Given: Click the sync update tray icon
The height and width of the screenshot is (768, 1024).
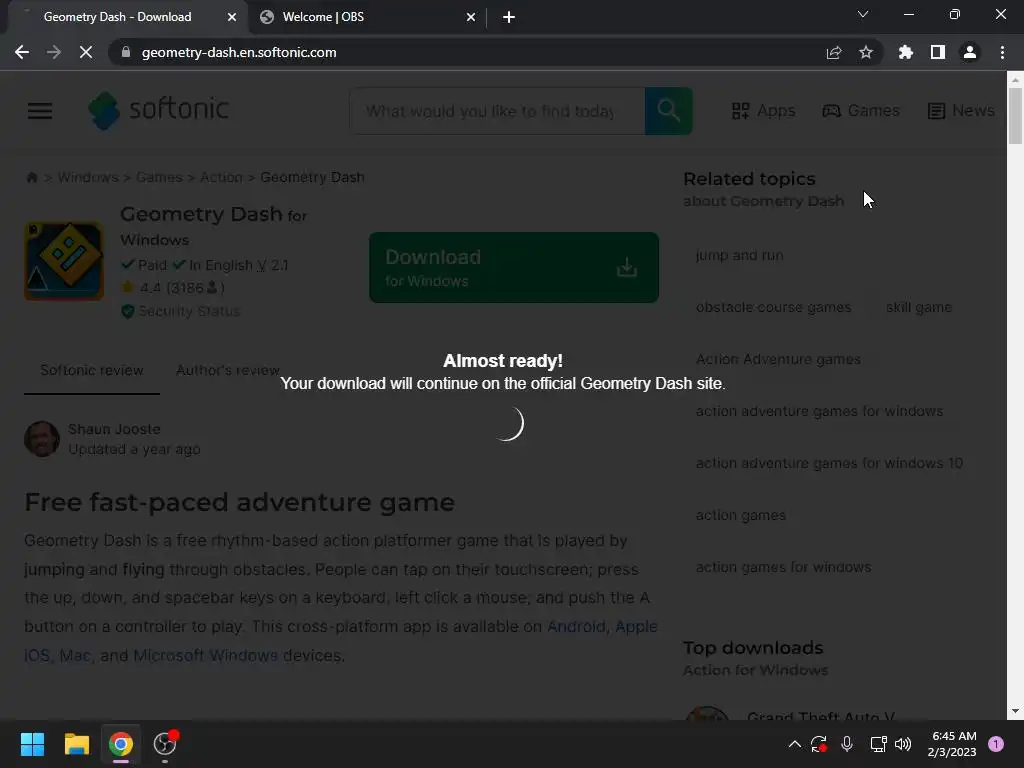Looking at the screenshot, I should pyautogui.click(x=819, y=744).
